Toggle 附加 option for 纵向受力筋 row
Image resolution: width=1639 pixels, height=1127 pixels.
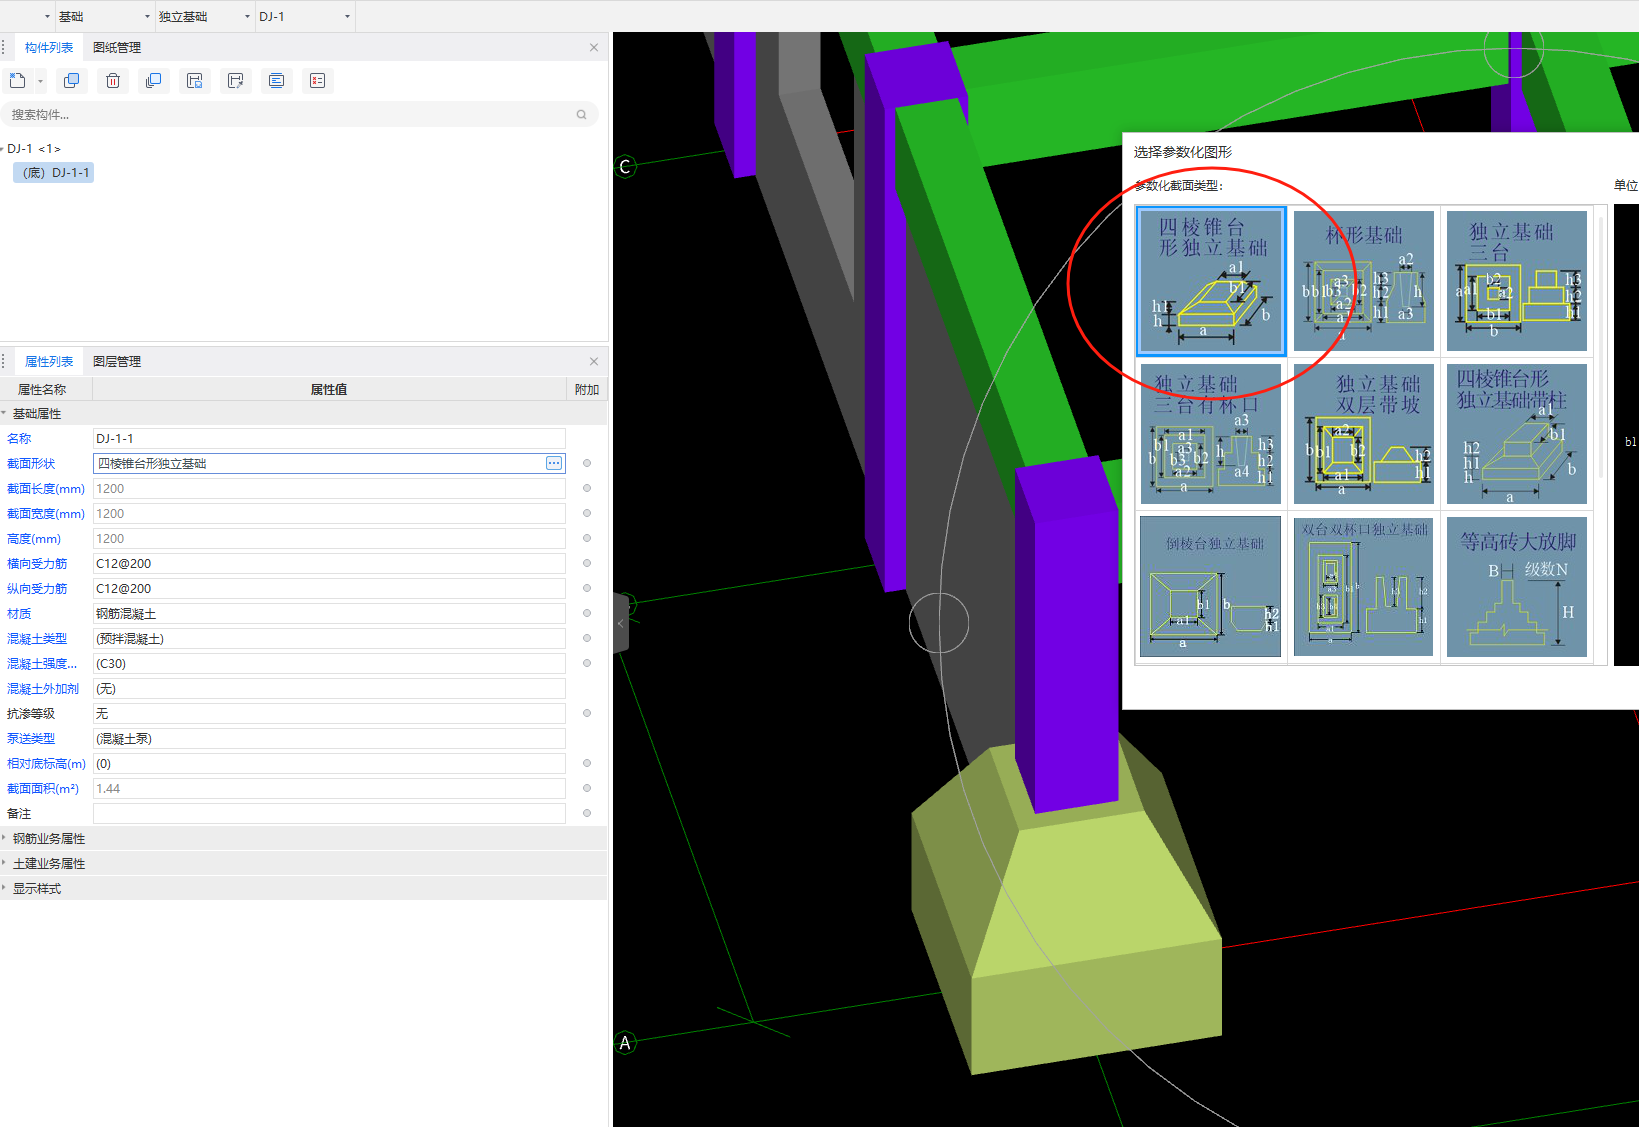(x=587, y=588)
